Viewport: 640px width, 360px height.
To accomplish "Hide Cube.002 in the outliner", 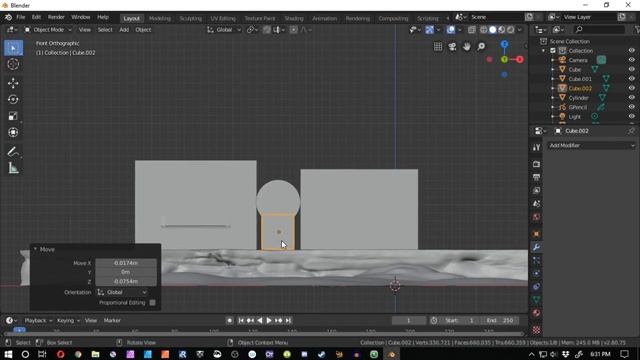I will 631,88.
